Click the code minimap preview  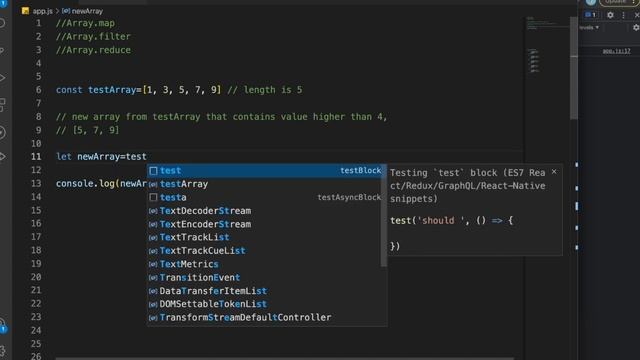546,45
